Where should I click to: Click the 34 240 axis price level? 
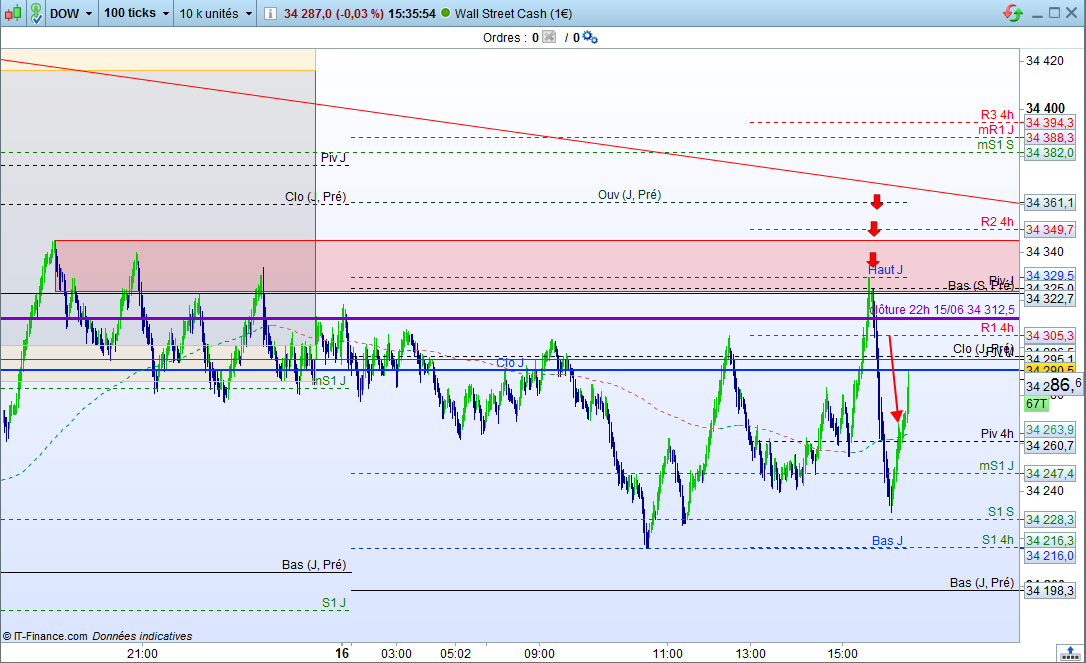point(1044,490)
